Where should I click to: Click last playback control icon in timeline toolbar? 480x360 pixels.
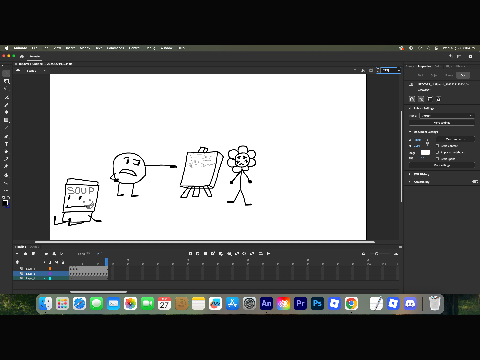[x=268, y=254]
